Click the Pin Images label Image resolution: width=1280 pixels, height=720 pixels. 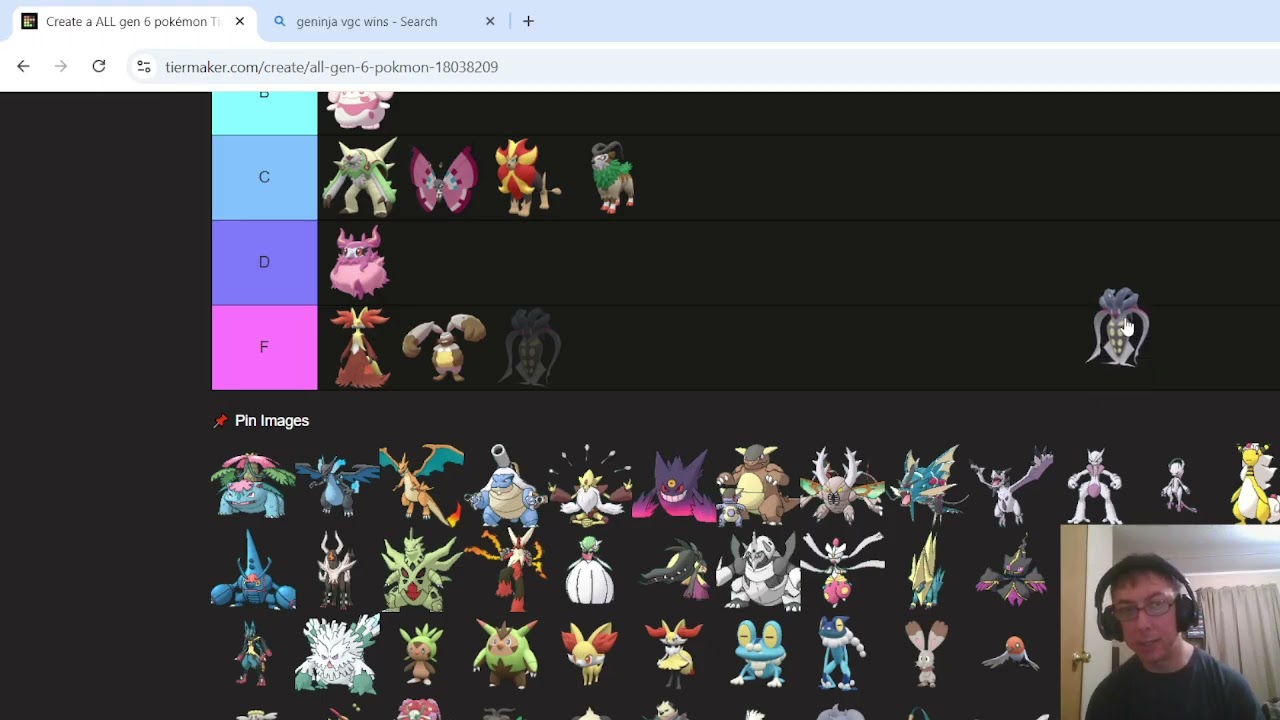(x=272, y=421)
